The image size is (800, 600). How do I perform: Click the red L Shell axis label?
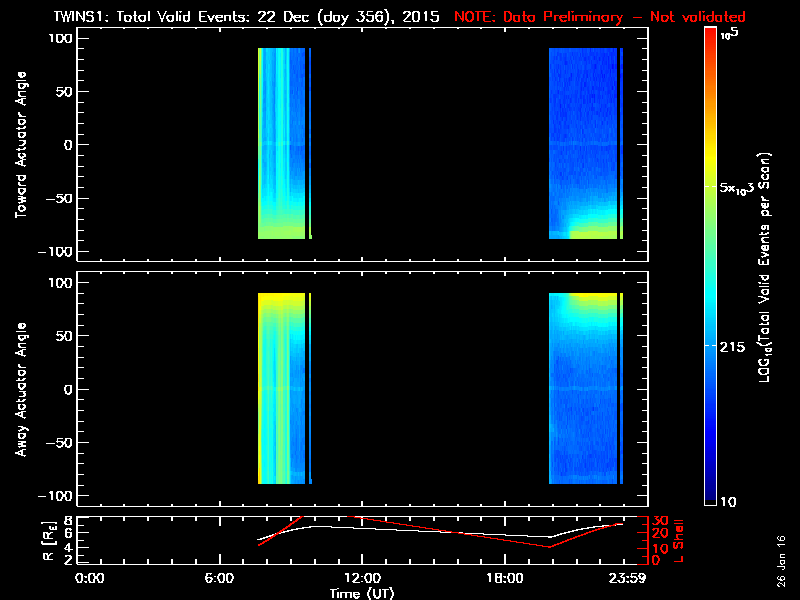[678, 540]
